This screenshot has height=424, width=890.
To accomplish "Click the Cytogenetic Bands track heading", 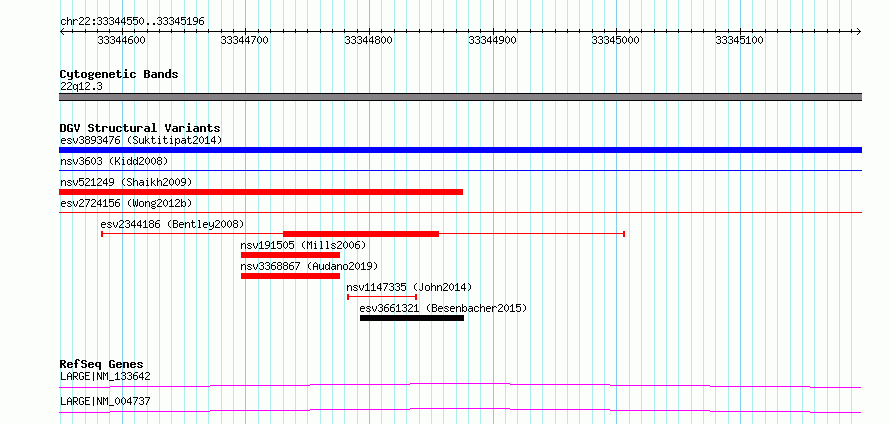I will [x=119, y=74].
